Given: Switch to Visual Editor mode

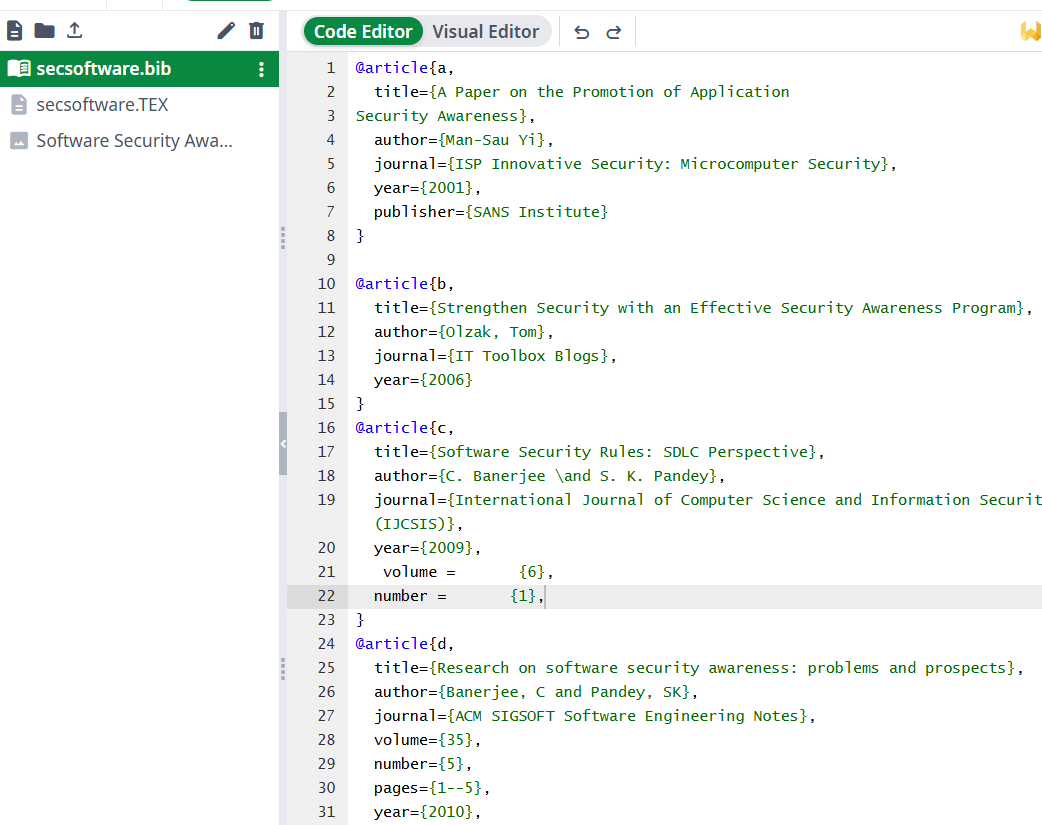Looking at the screenshot, I should pos(485,32).
